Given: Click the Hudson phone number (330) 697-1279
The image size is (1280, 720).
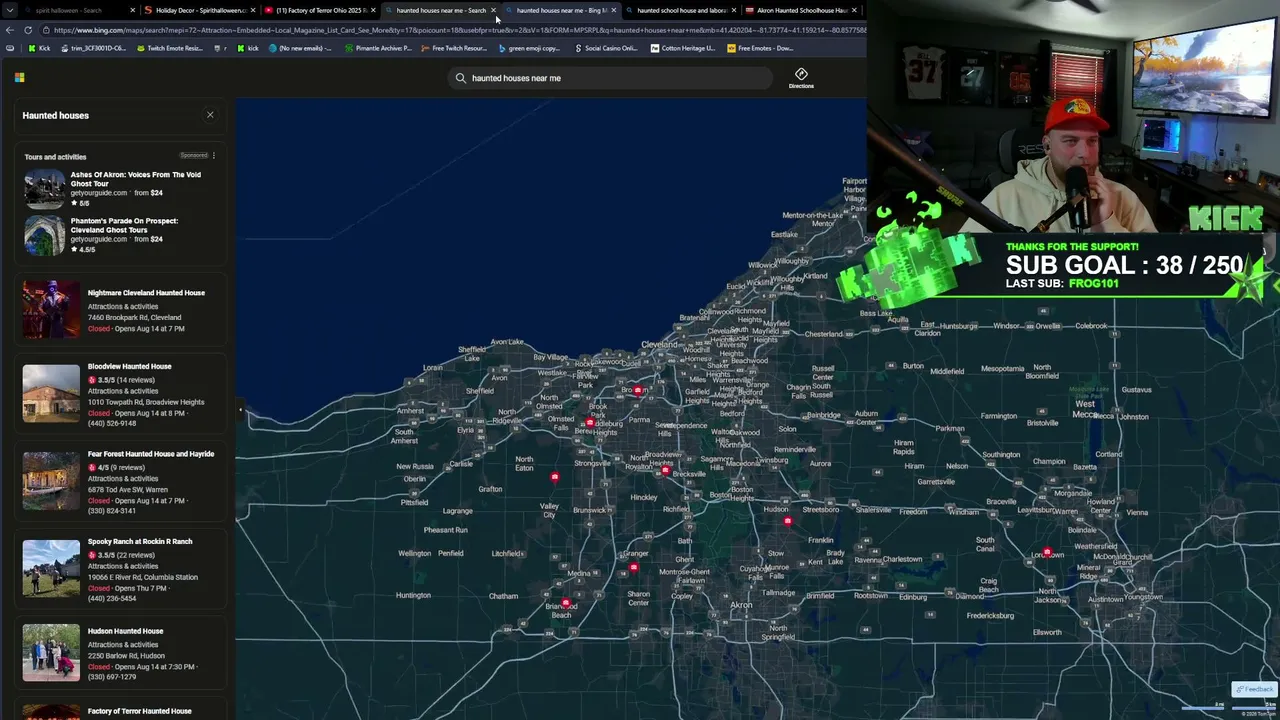Looking at the screenshot, I should click(x=112, y=677).
